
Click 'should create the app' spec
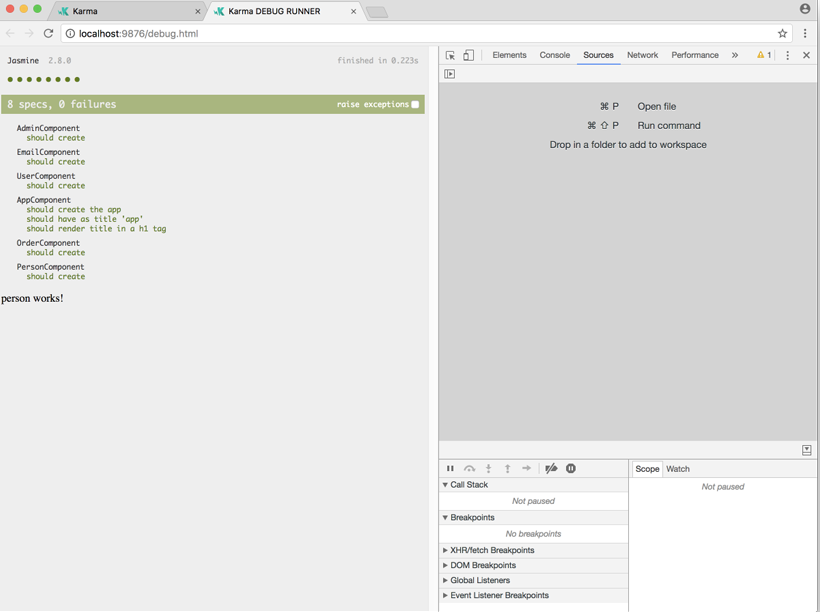[74, 209]
